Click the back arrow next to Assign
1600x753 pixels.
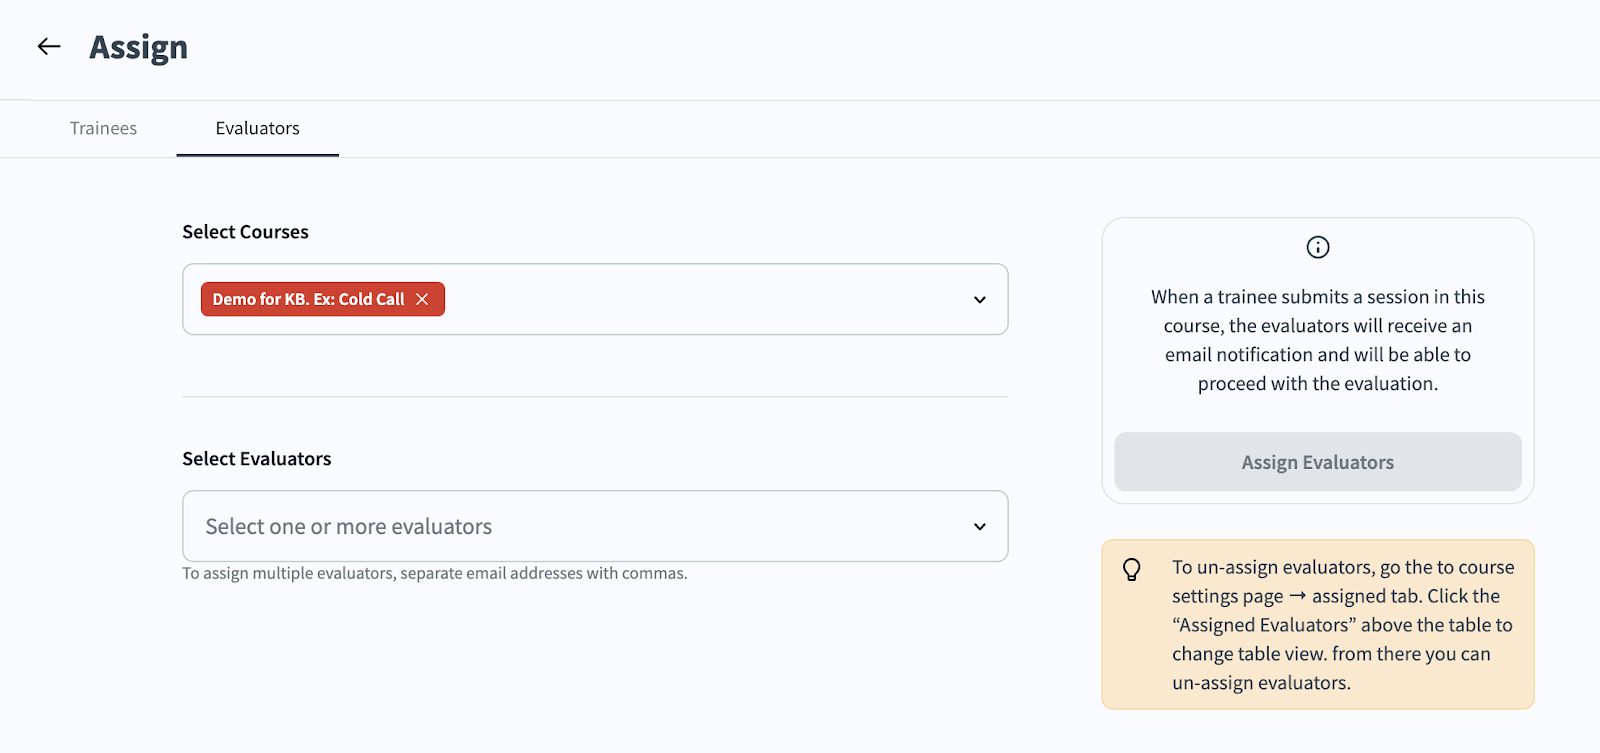49,46
